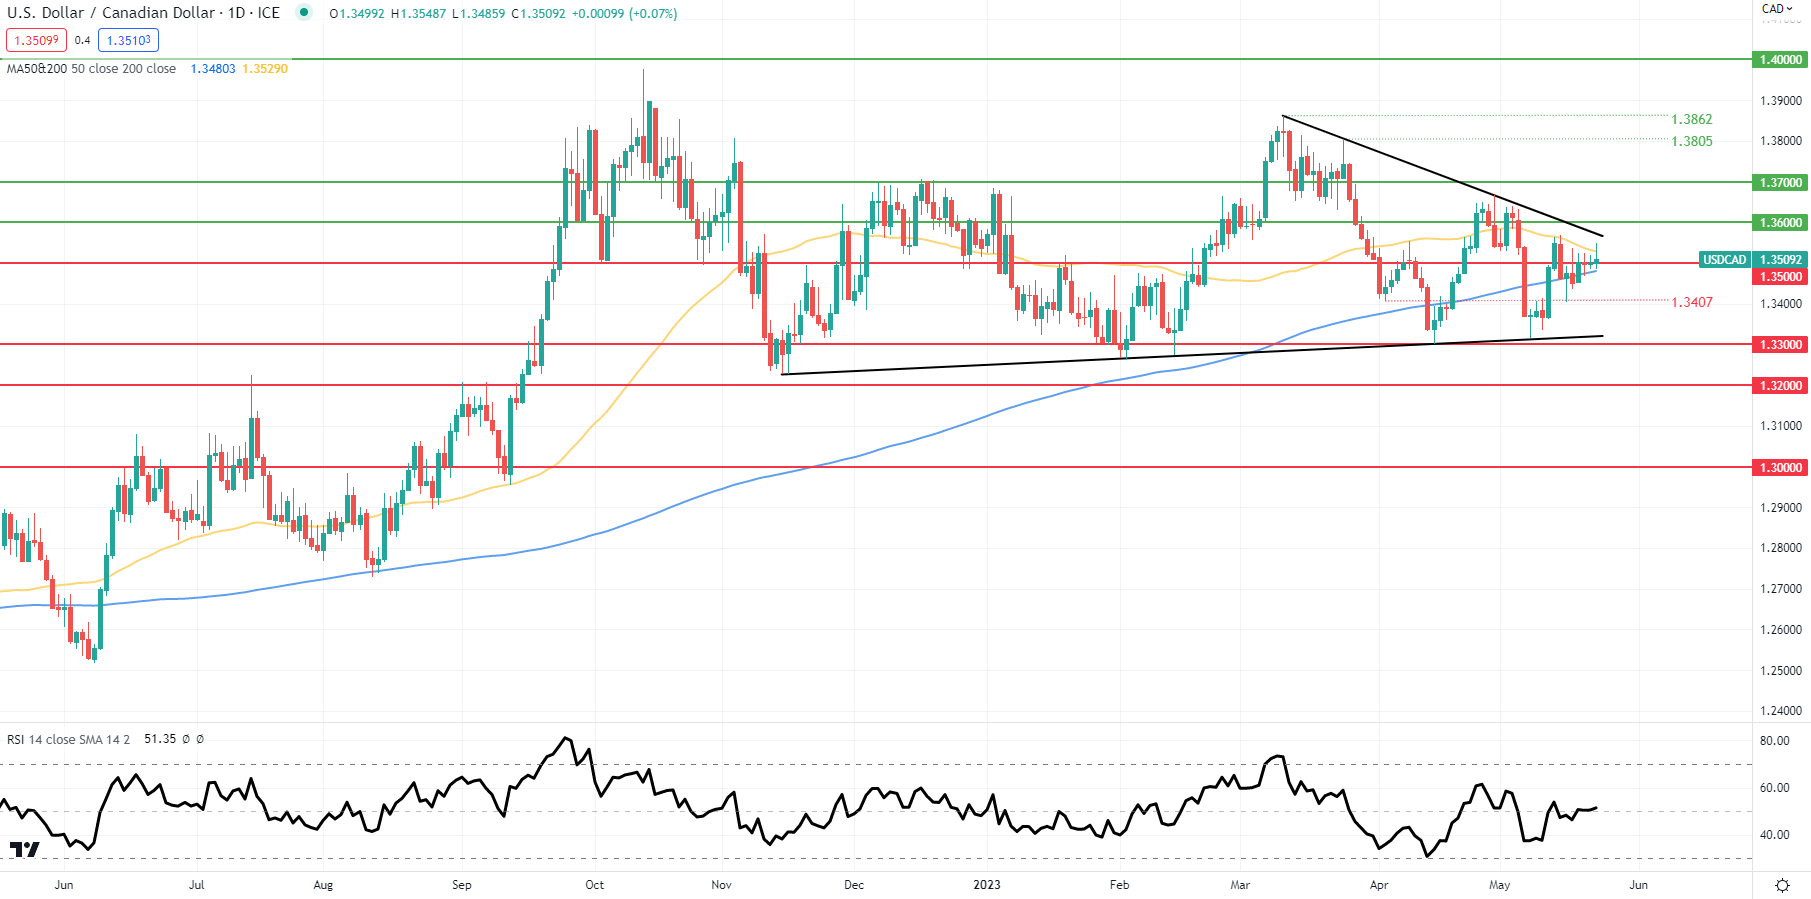Click the 1.25000 price axis label
The width and height of the screenshot is (1811, 899).
coord(1781,671)
